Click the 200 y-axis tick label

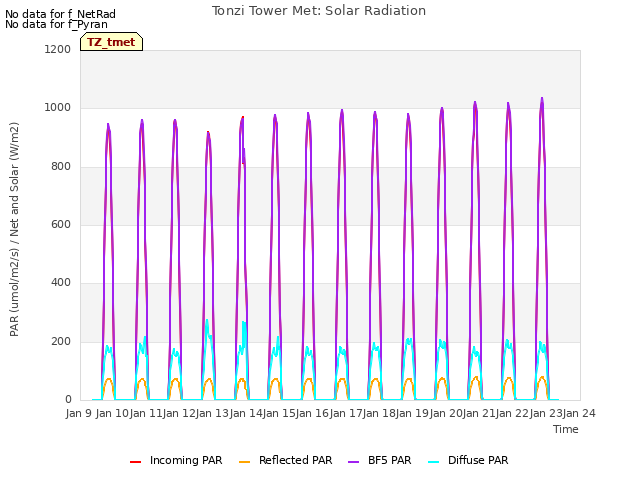tap(61, 342)
